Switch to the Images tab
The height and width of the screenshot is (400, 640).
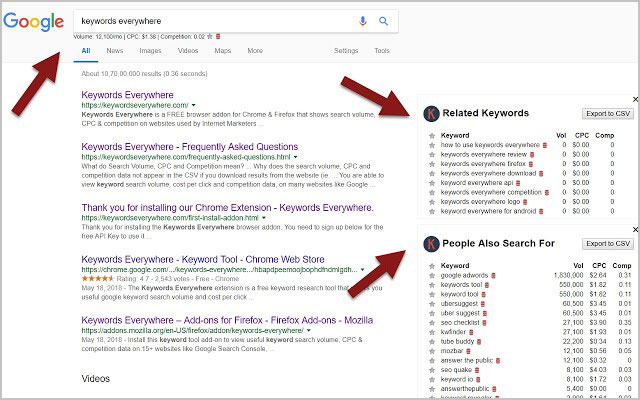[150, 51]
